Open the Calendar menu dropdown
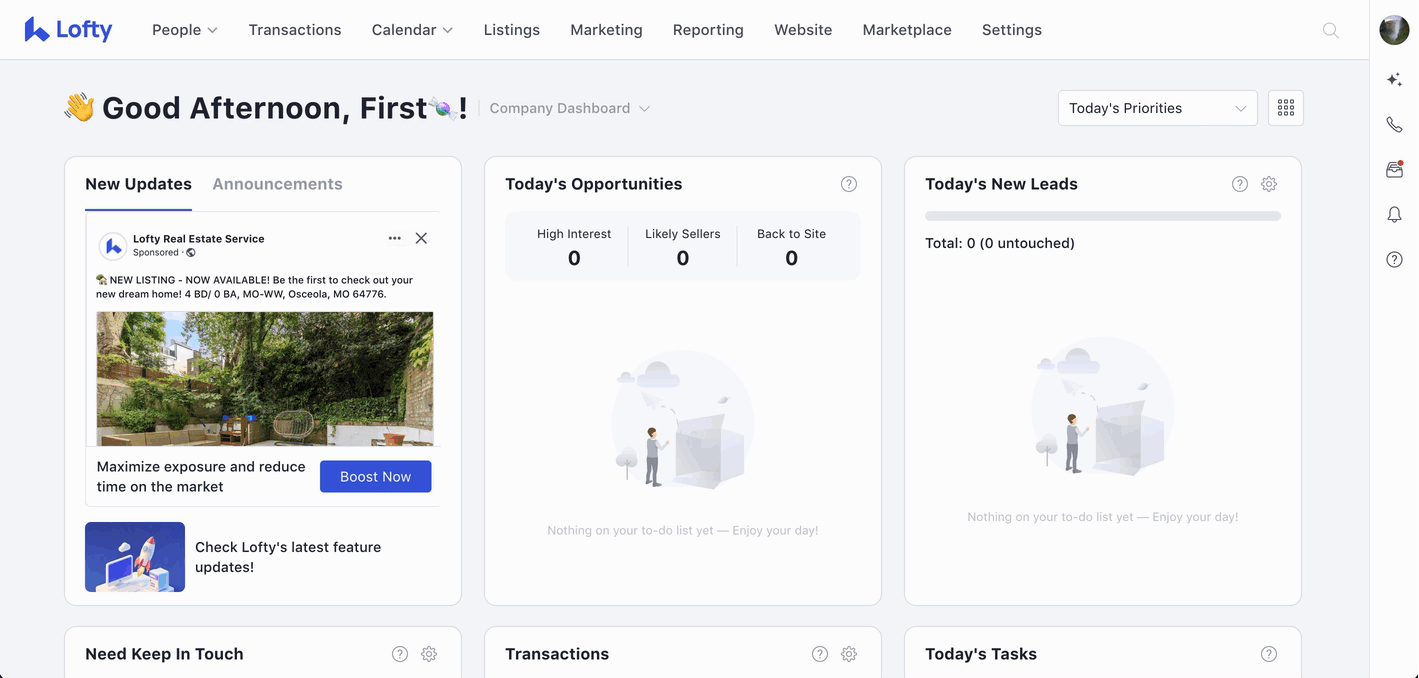The image size is (1419, 678). coord(411,30)
